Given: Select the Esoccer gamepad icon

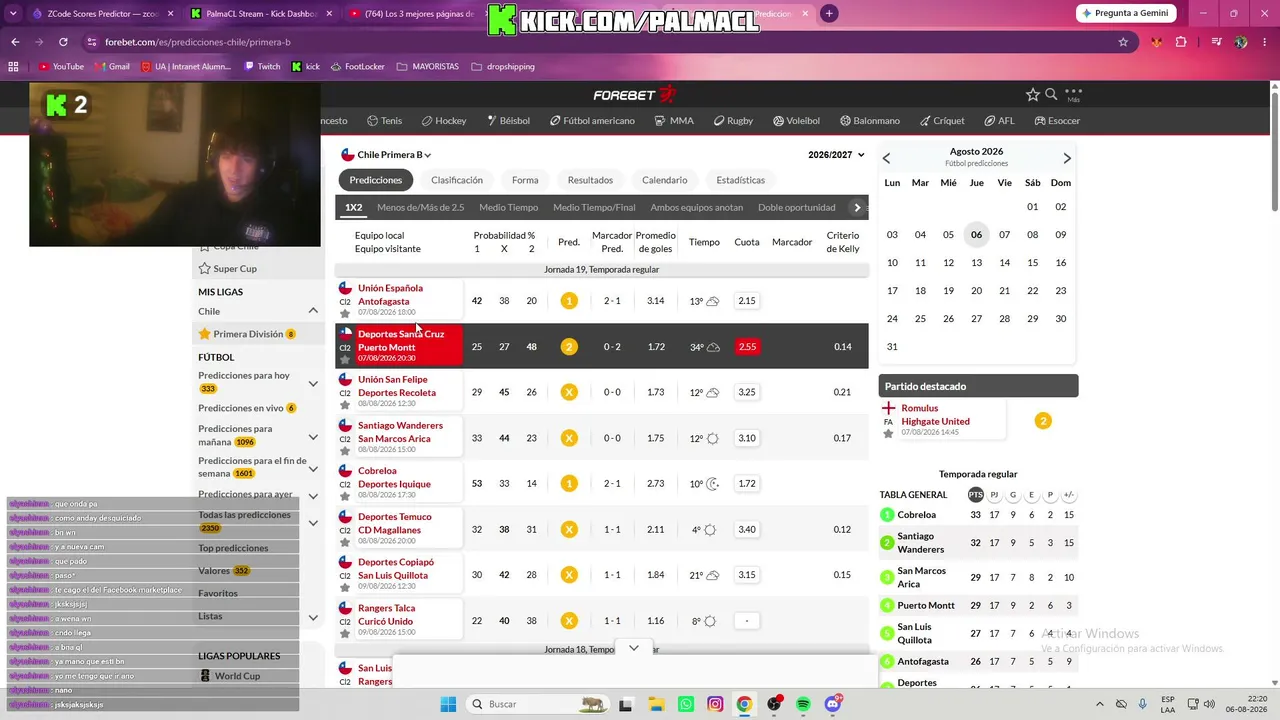Looking at the screenshot, I should tap(1040, 121).
